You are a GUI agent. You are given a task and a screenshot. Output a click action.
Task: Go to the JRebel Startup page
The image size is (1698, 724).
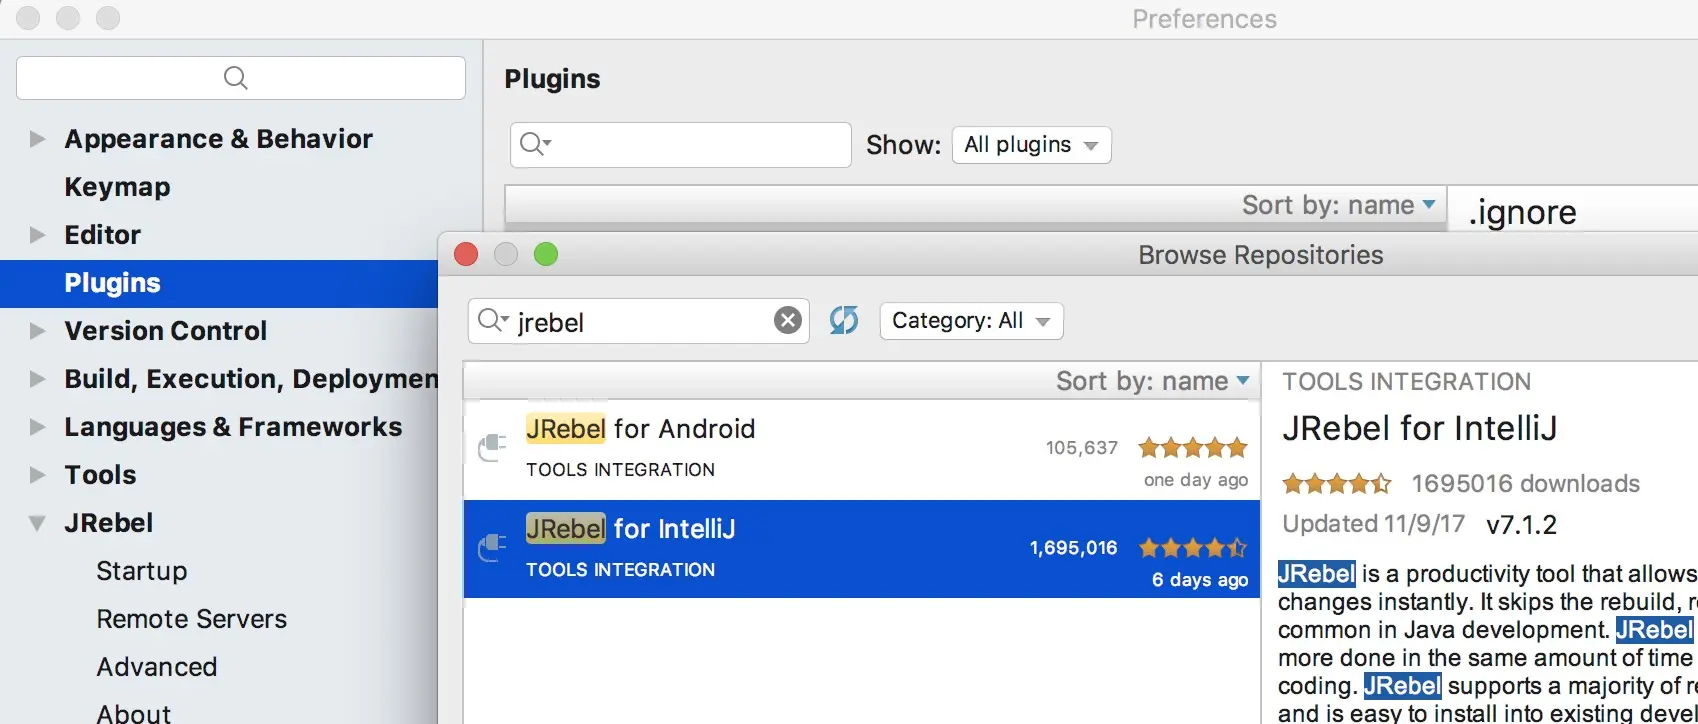click(x=142, y=571)
